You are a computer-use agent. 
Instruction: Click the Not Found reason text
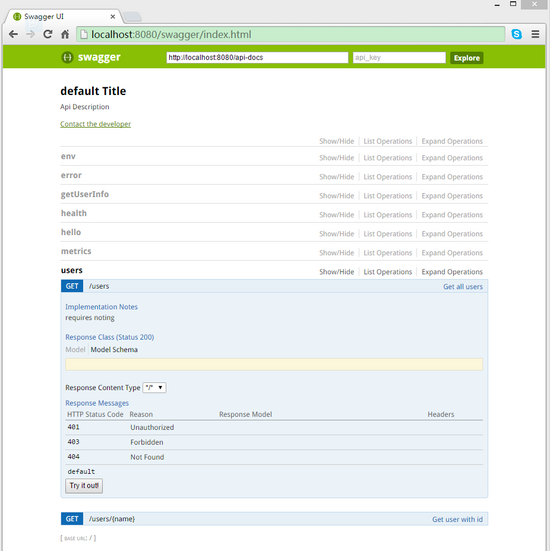coord(147,457)
